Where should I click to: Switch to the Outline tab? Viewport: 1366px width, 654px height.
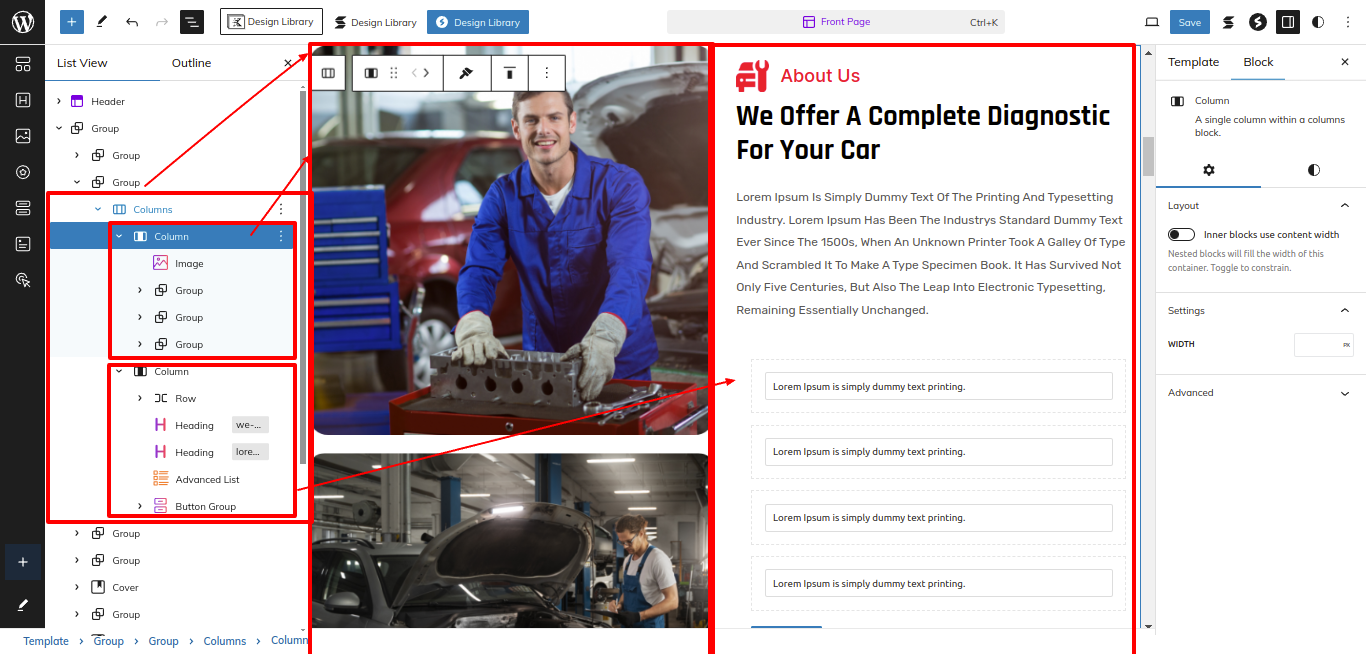point(191,63)
